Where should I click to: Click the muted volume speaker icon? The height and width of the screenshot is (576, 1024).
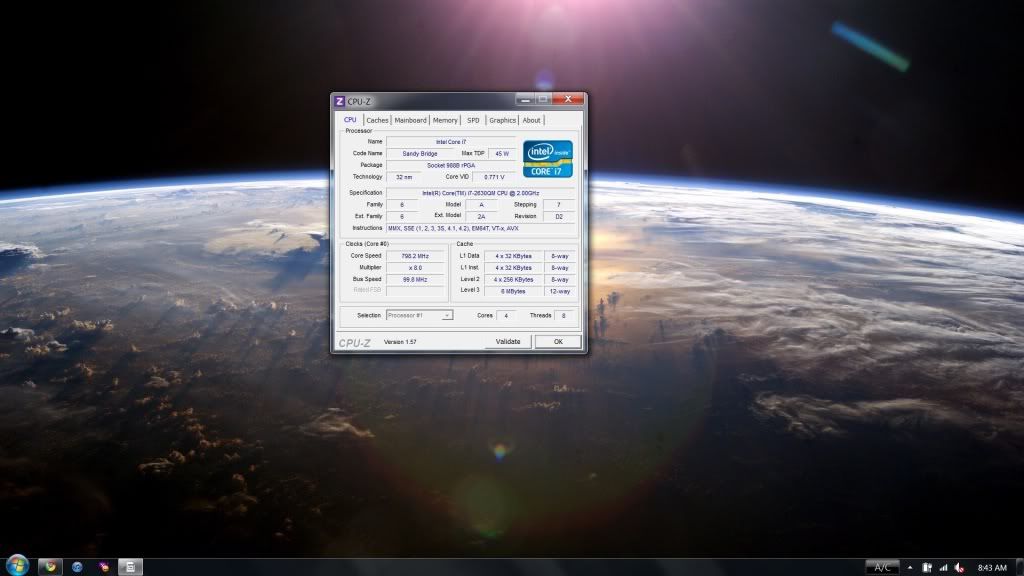[959, 568]
